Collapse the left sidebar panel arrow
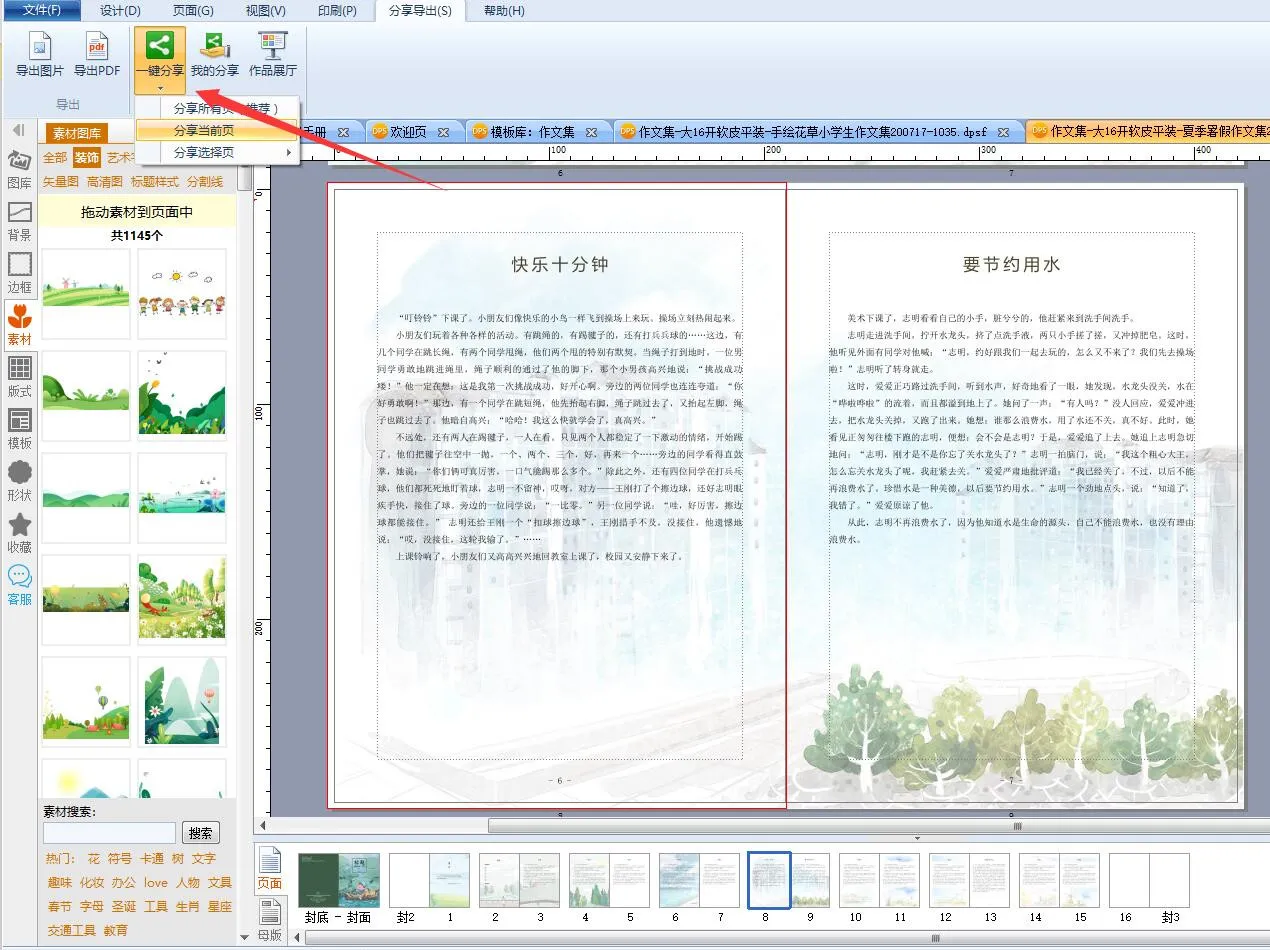Viewport: 1270px width, 950px height. 18,130
